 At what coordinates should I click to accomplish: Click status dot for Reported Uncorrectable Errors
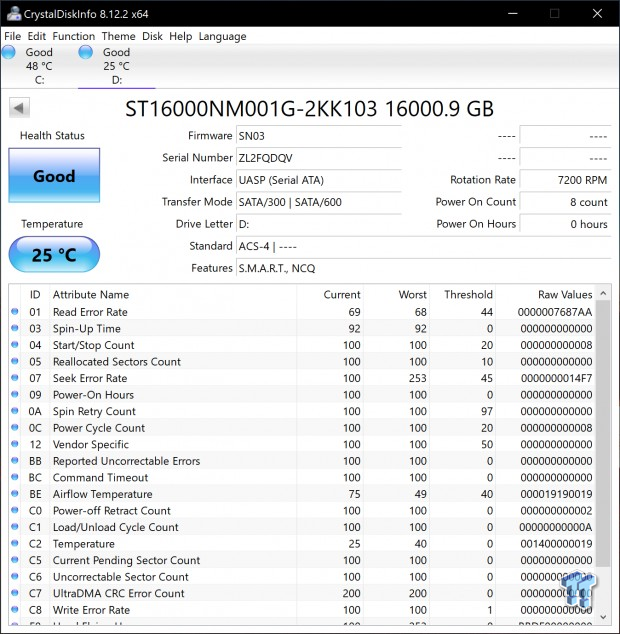[x=15, y=460]
